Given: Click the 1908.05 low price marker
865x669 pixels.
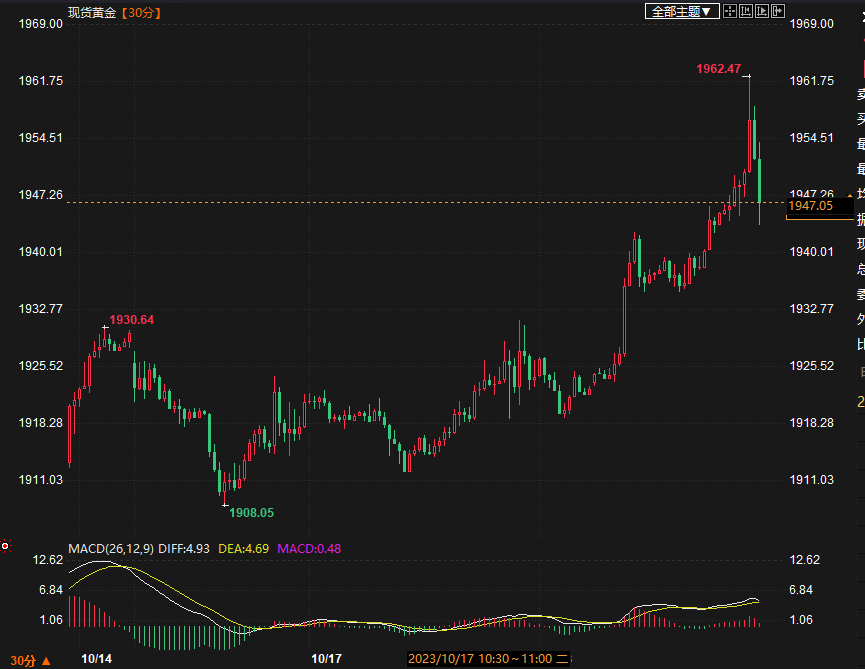Looking at the screenshot, I should pos(251,512).
